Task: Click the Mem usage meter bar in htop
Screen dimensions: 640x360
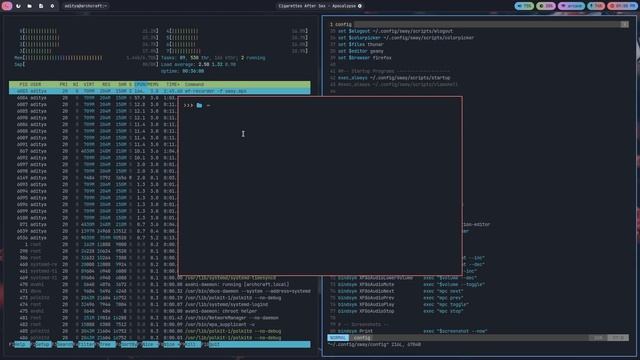Action: [86, 58]
